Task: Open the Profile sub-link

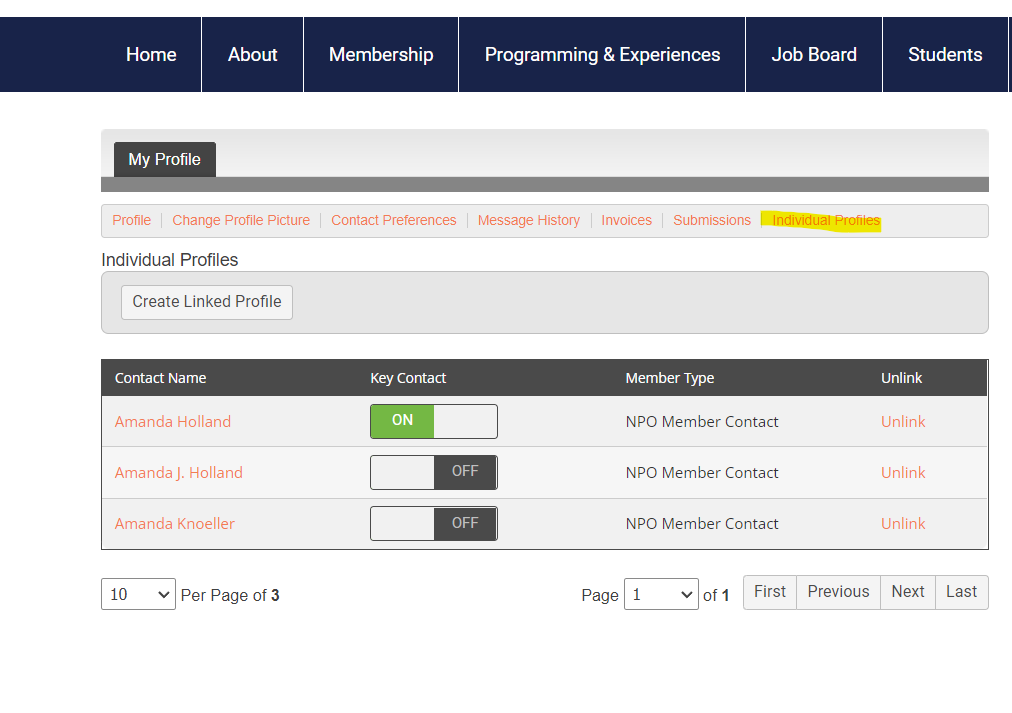Action: click(x=132, y=221)
